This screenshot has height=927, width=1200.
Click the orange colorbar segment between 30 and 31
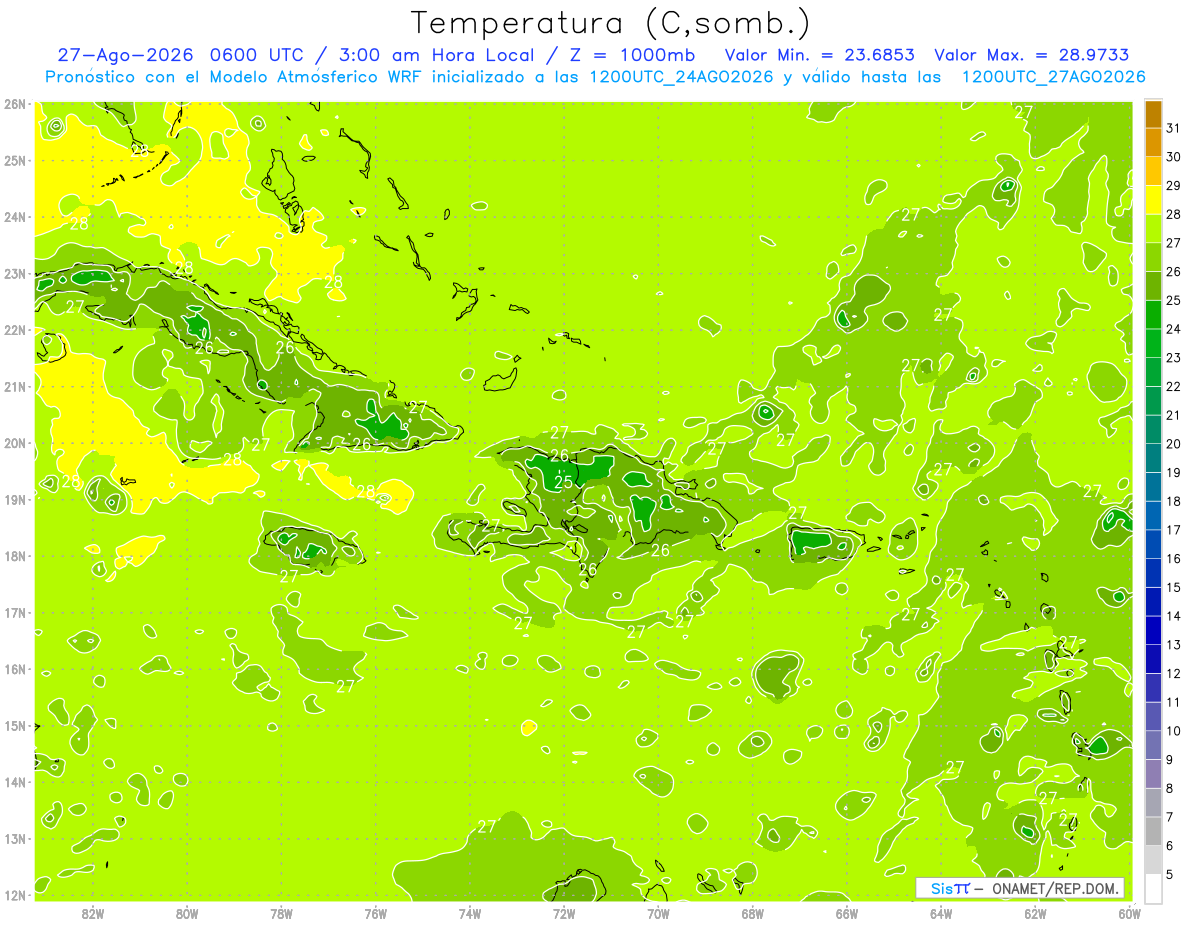[1153, 142]
